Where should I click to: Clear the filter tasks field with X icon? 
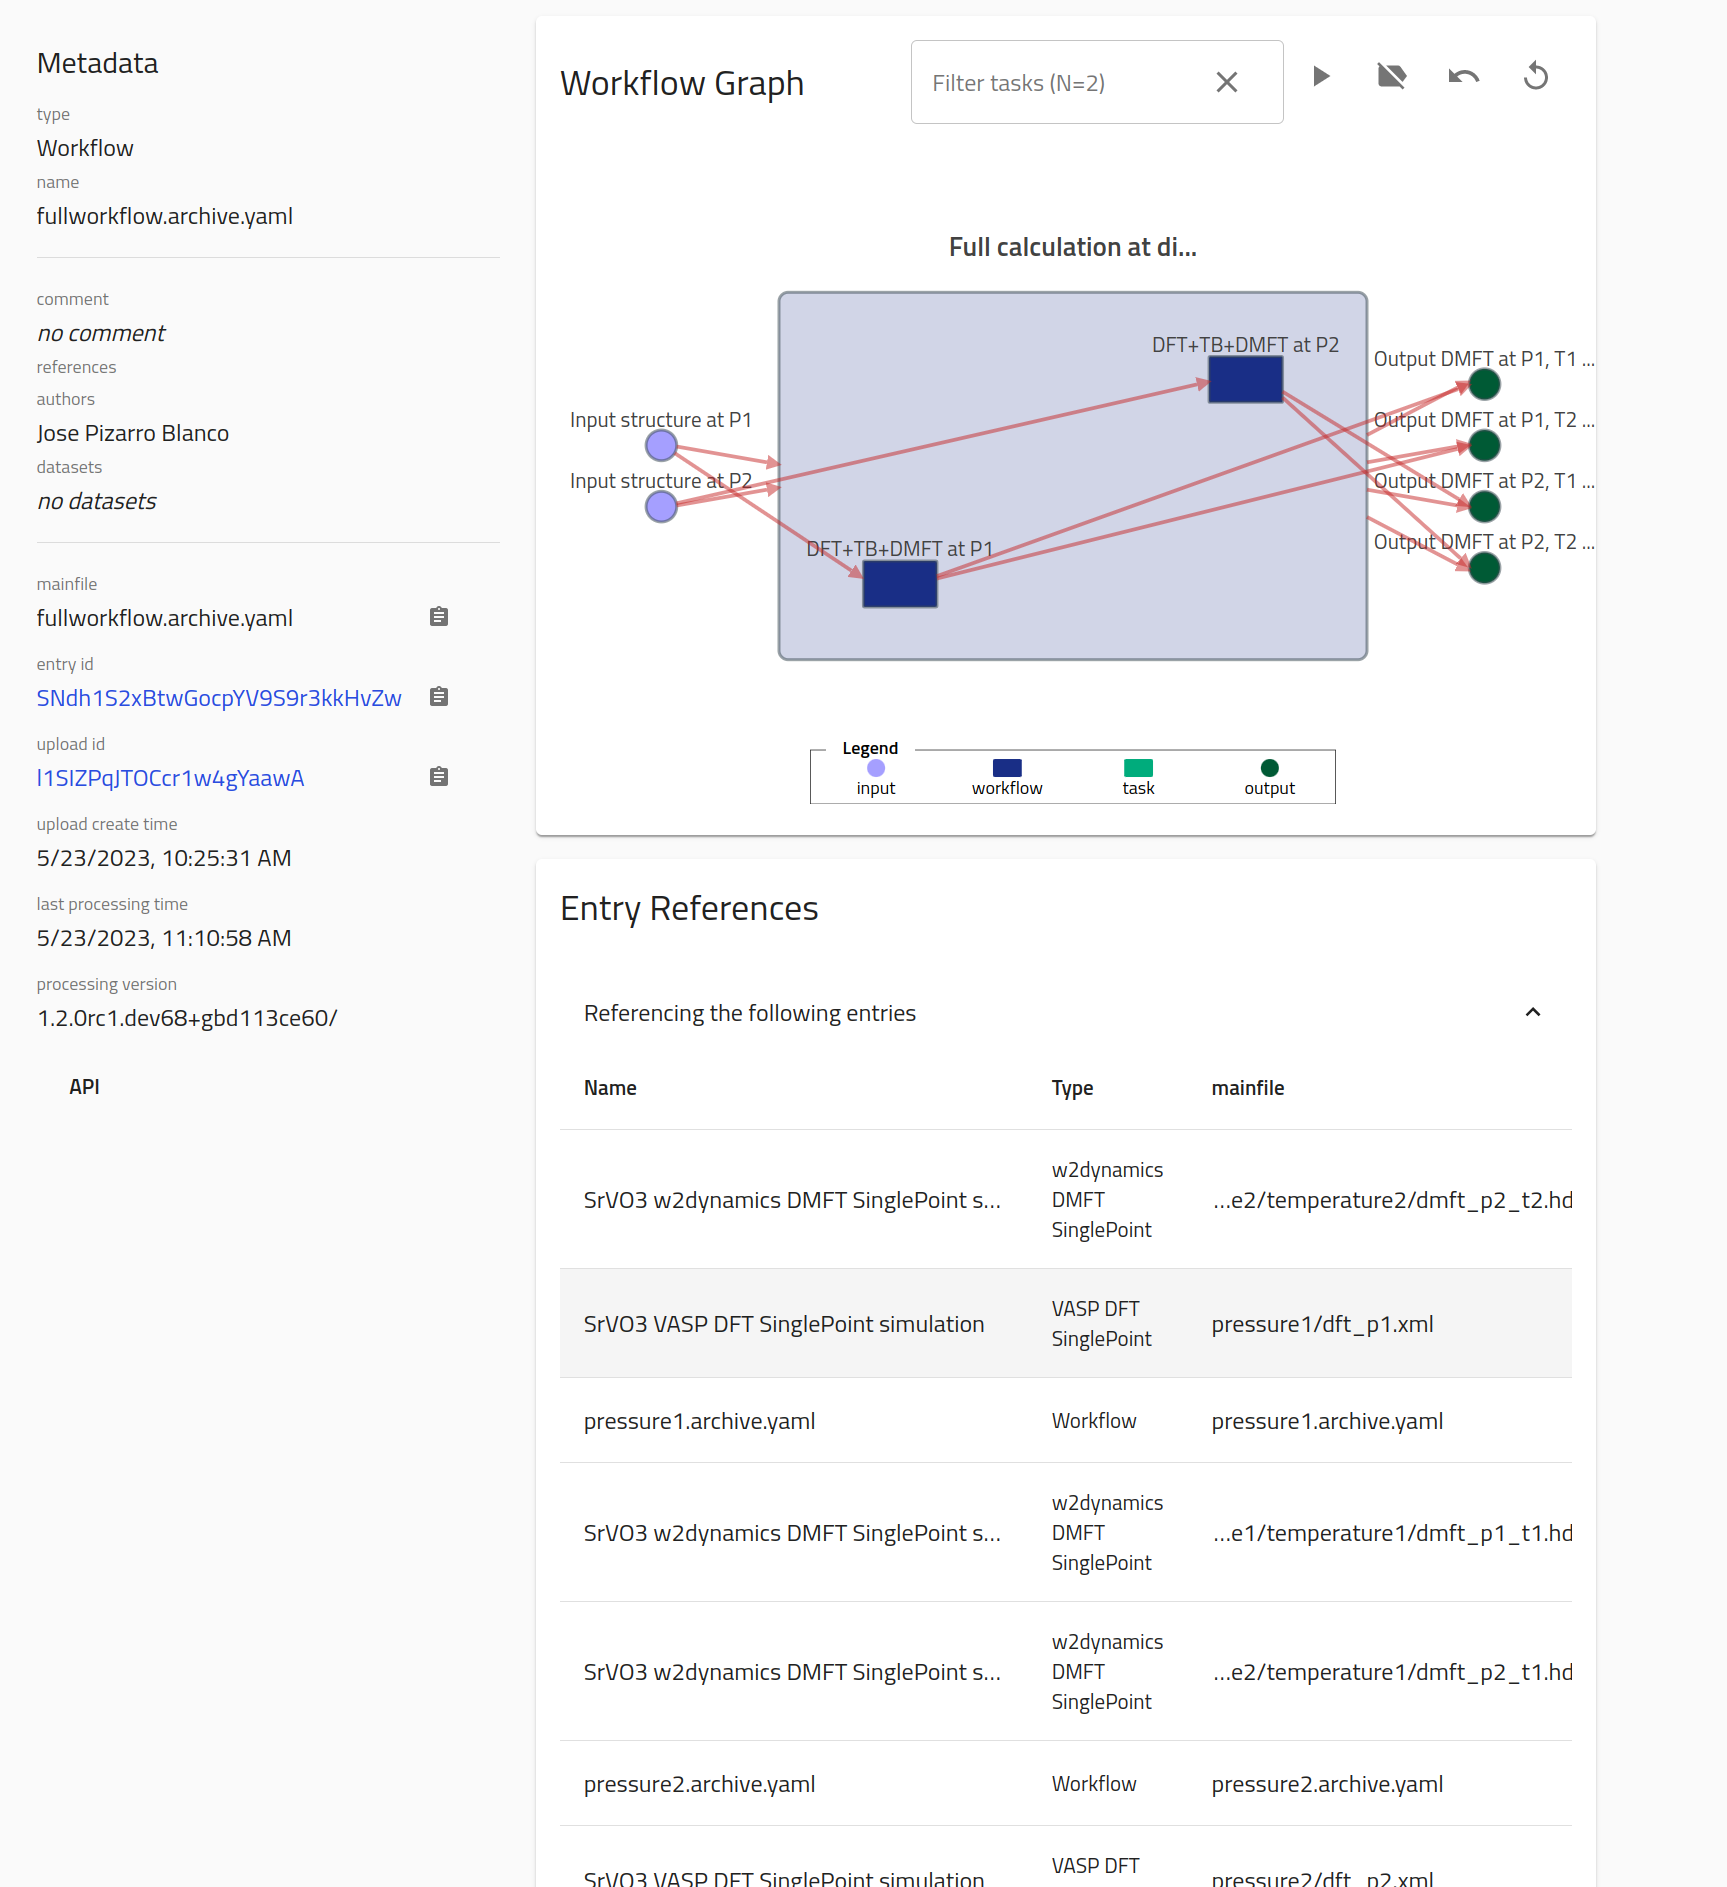1226,83
